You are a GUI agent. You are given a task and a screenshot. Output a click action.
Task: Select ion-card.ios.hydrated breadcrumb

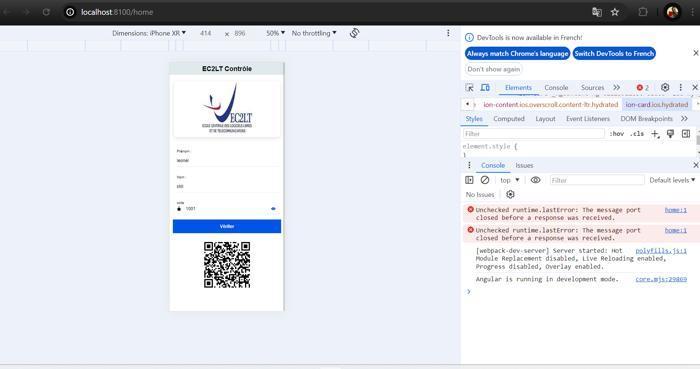pyautogui.click(x=657, y=104)
